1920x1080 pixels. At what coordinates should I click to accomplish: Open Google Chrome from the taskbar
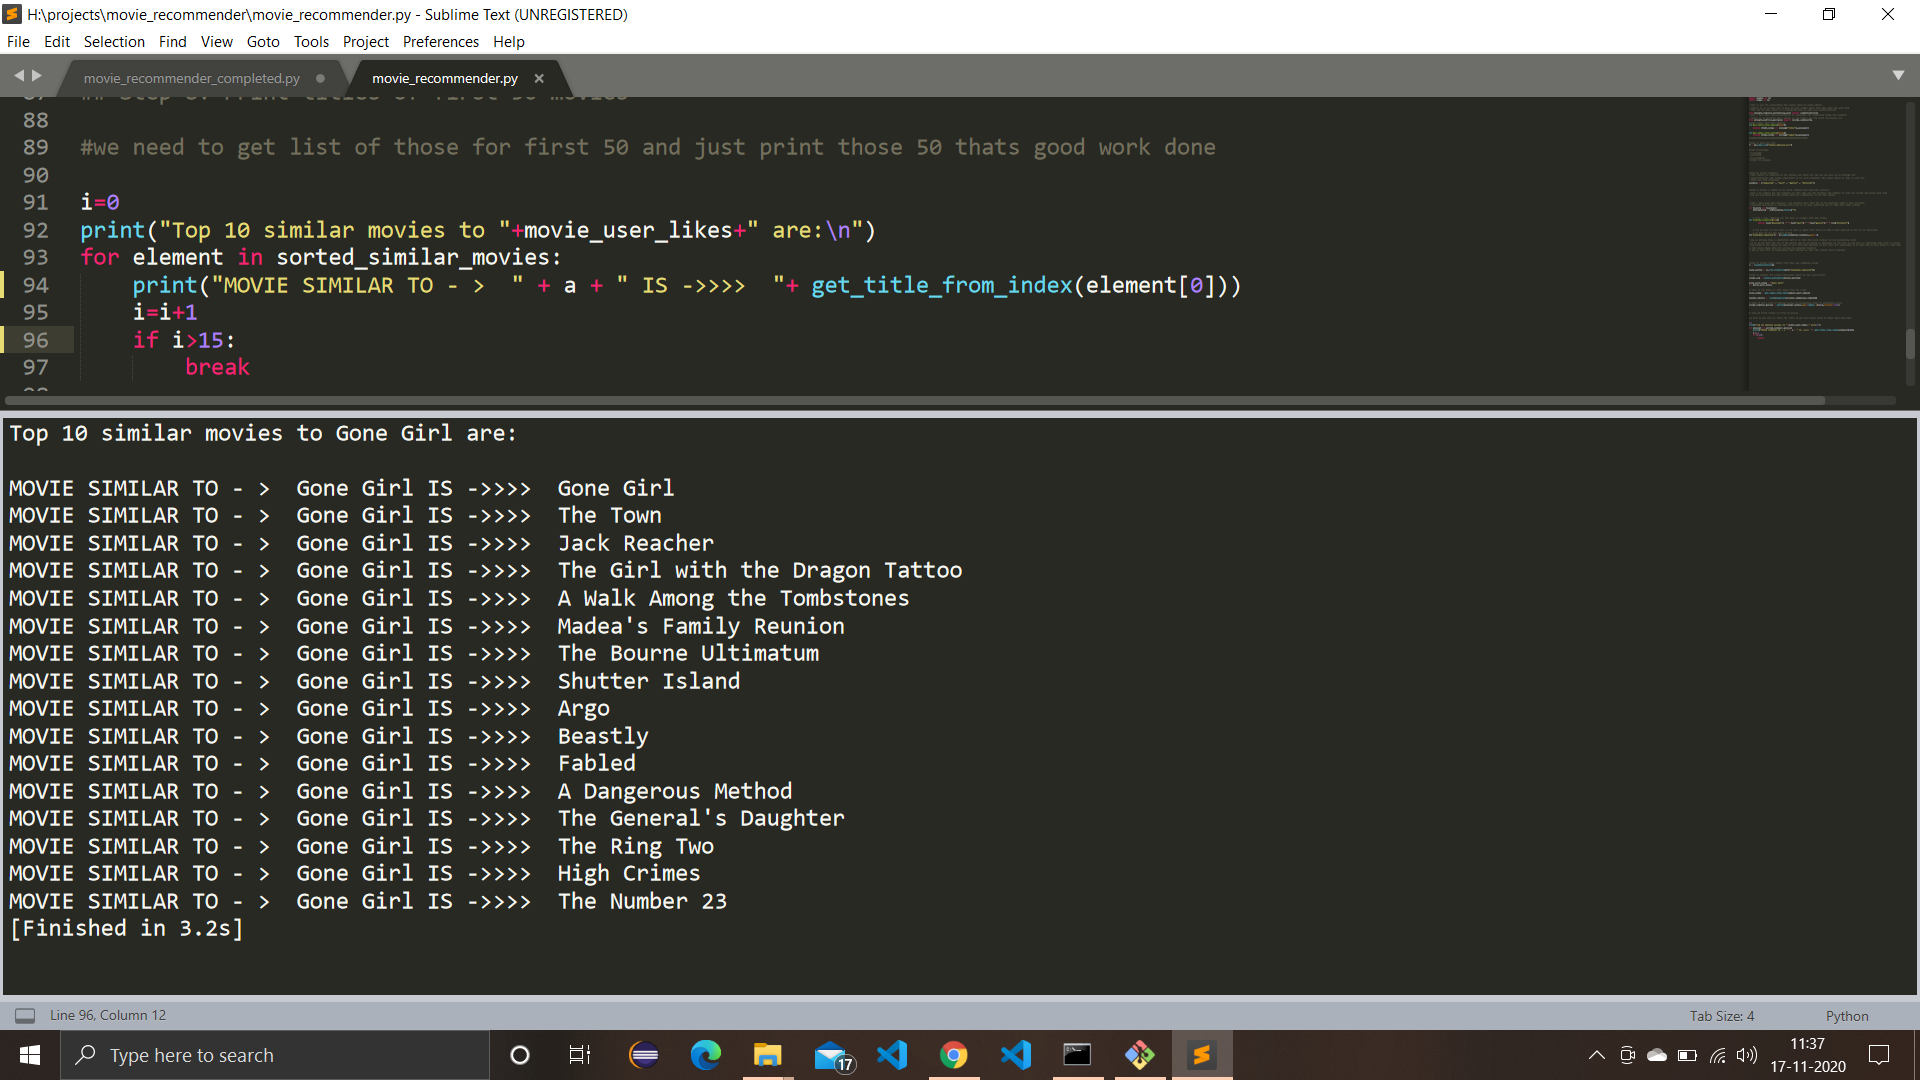[955, 1055]
